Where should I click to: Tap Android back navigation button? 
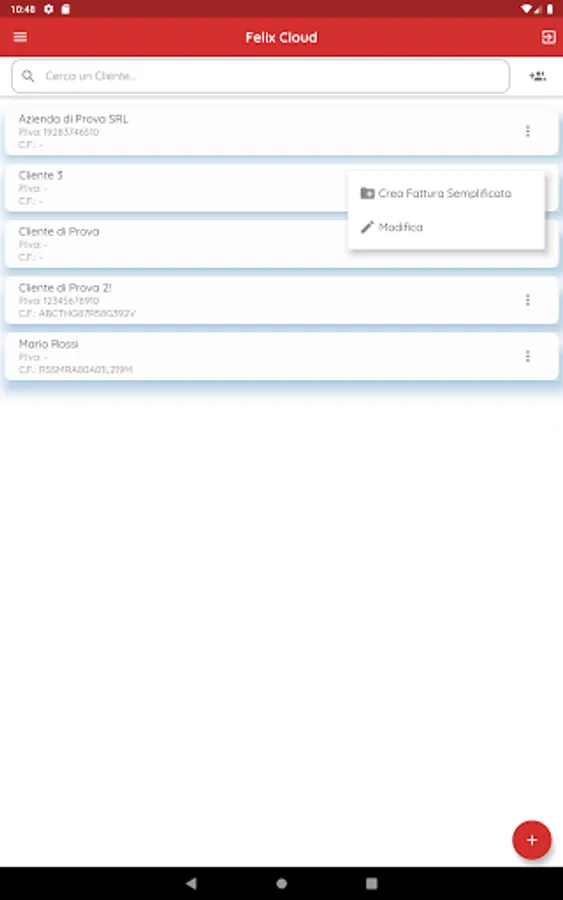192,883
